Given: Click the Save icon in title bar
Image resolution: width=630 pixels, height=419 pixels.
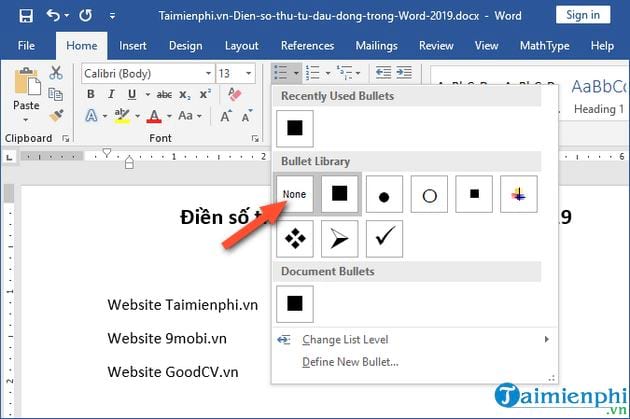Looking at the screenshot, I should point(26,16).
